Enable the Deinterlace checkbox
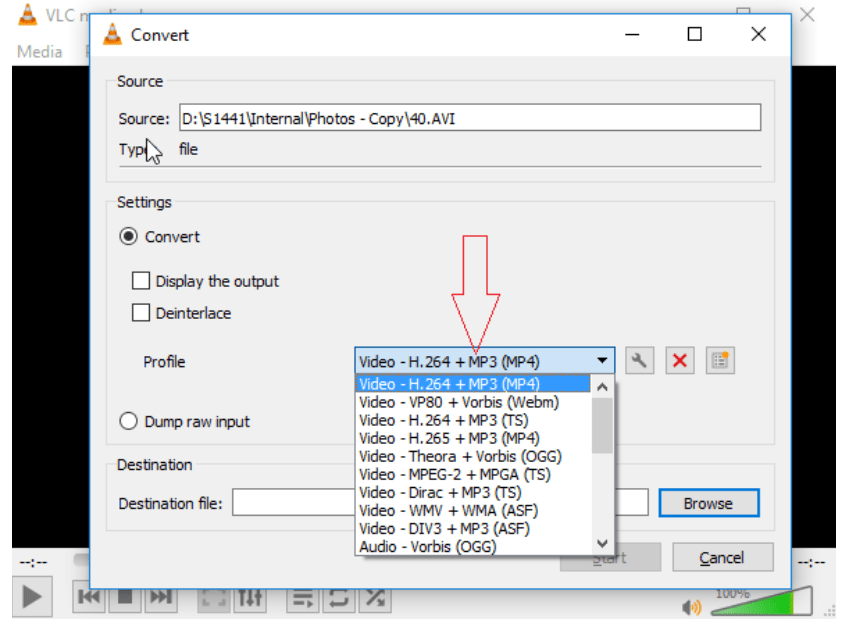The width and height of the screenshot is (858, 626). pyautogui.click(x=141, y=313)
